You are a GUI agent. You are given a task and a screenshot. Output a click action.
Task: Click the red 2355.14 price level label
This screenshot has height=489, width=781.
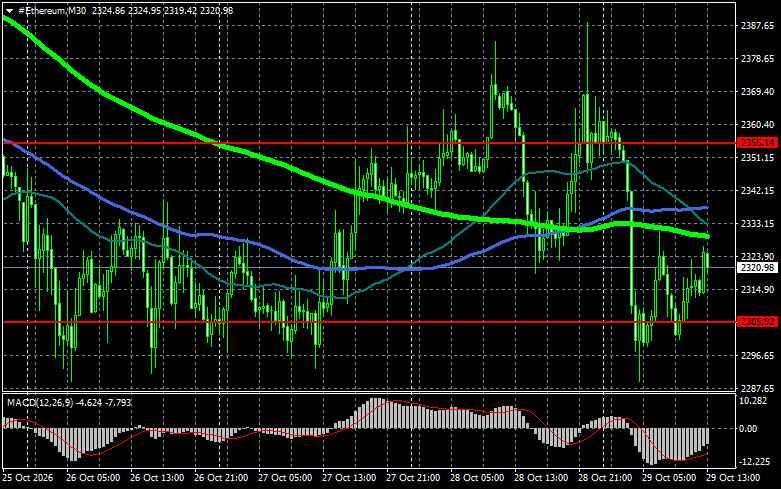tap(758, 143)
